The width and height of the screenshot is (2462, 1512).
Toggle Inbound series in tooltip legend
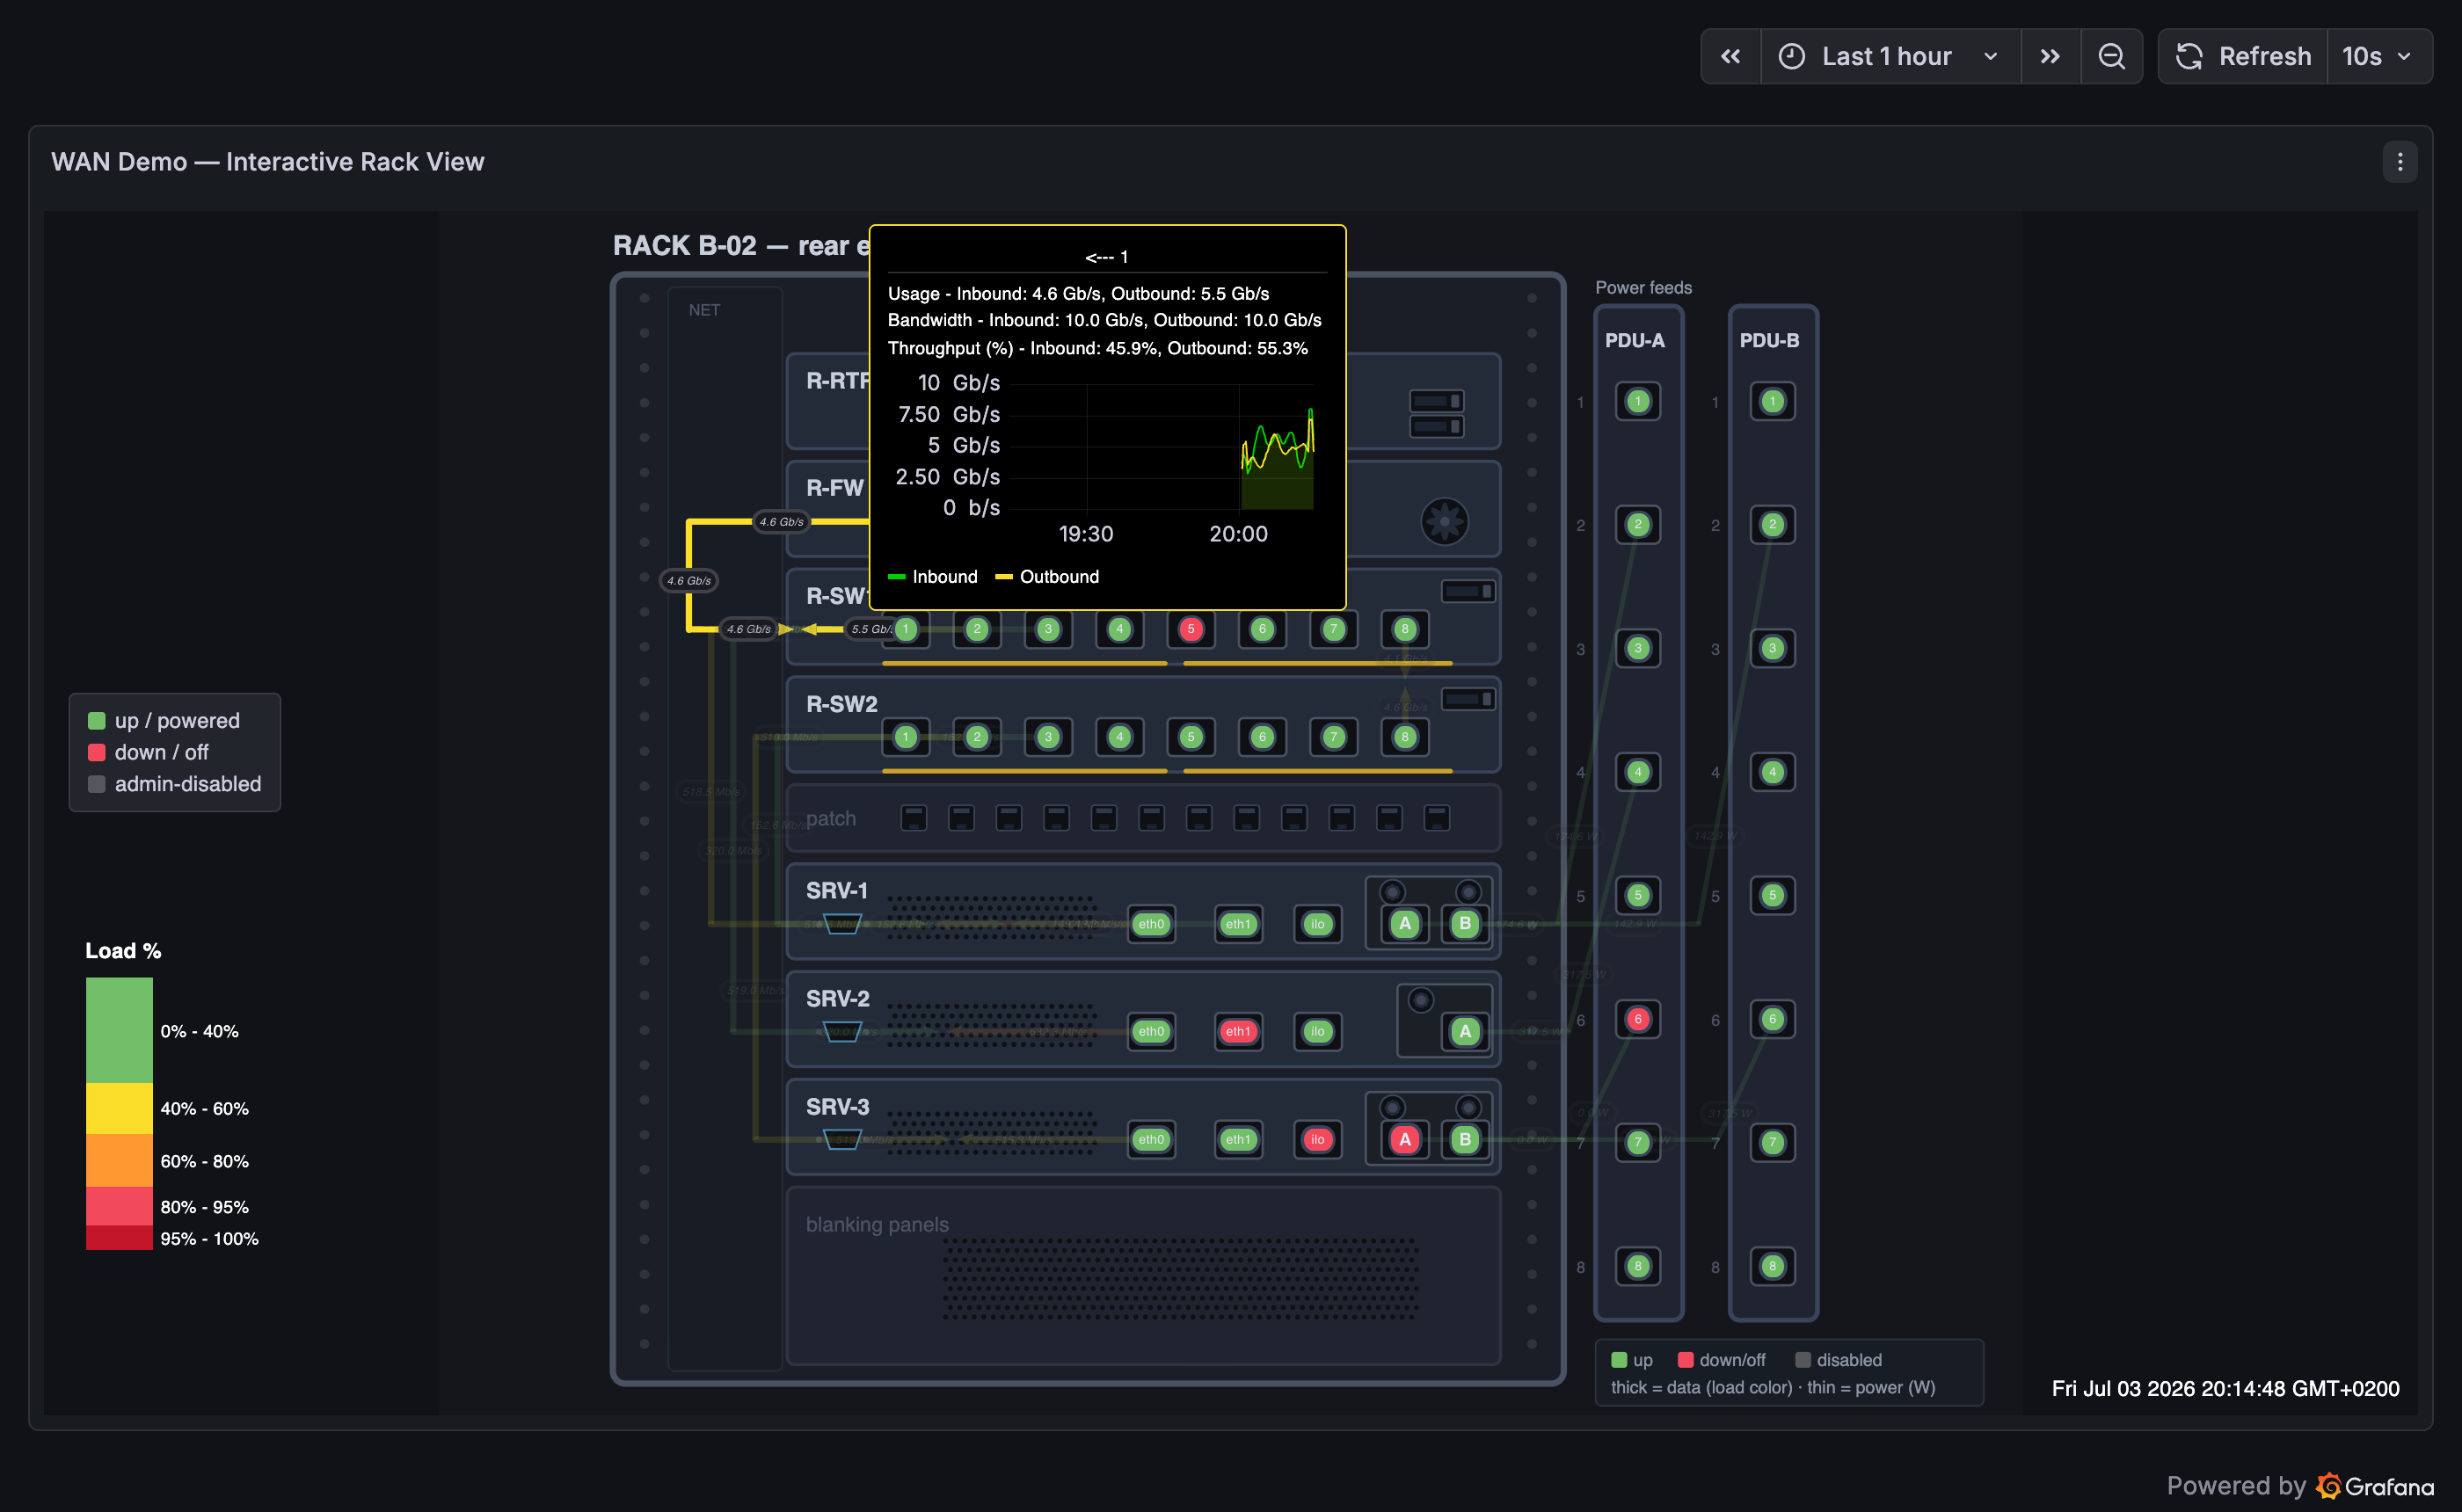coord(933,577)
